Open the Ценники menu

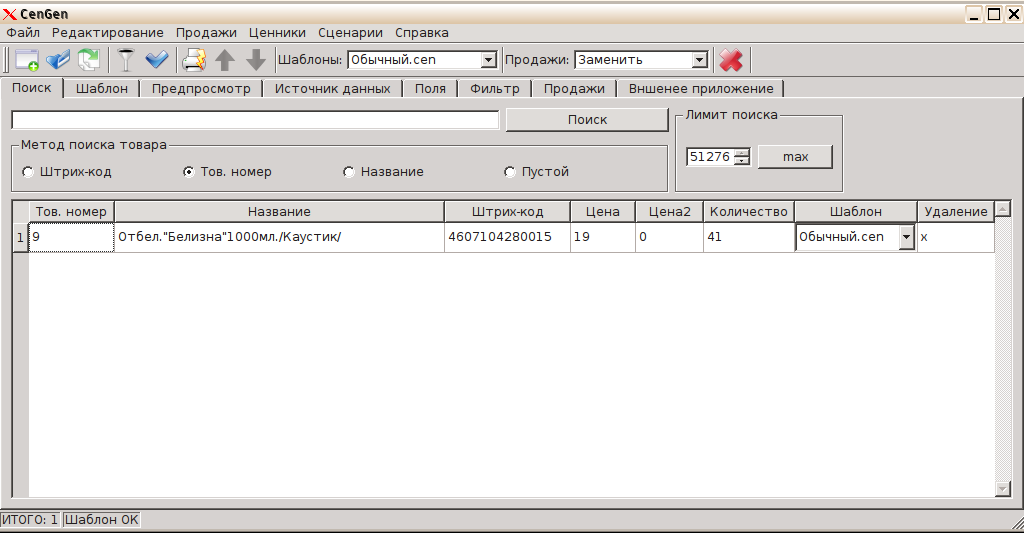(x=277, y=33)
